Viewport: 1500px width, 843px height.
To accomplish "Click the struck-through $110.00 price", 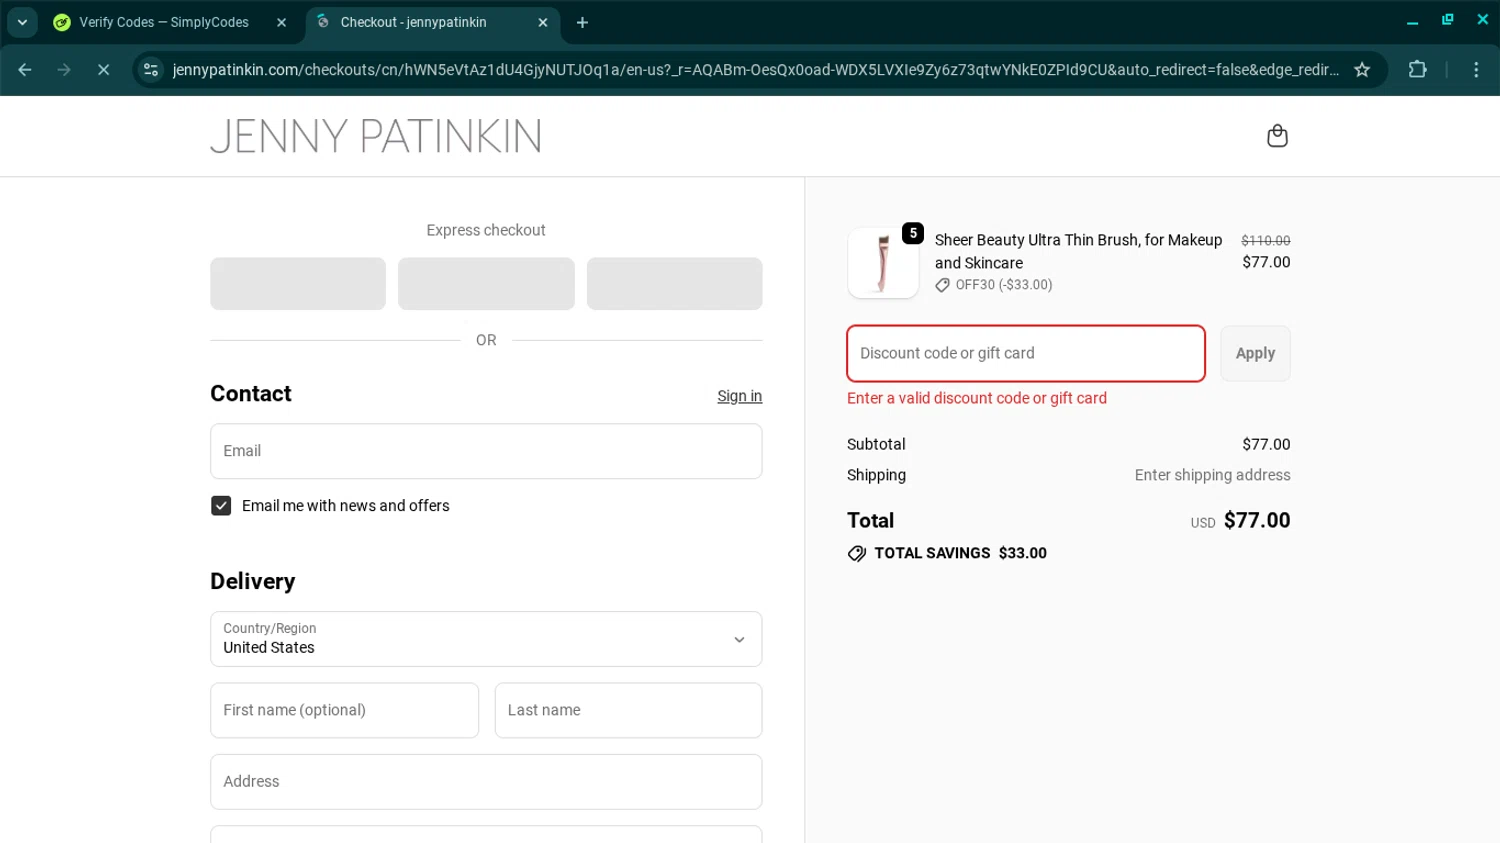I will 1265,241.
